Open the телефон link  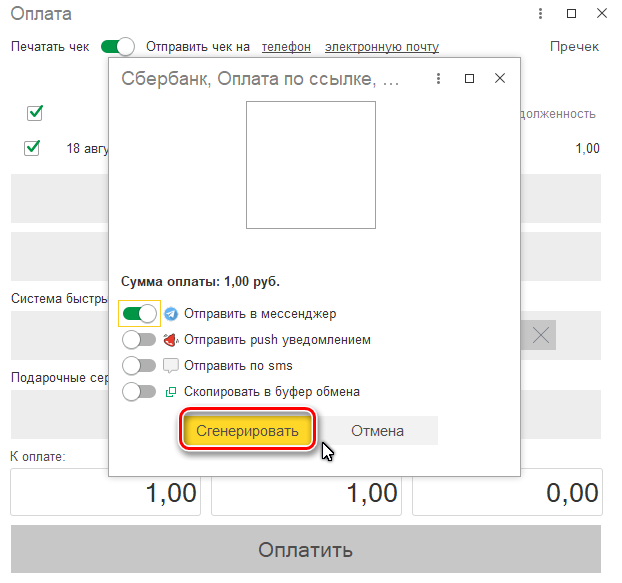click(x=286, y=47)
